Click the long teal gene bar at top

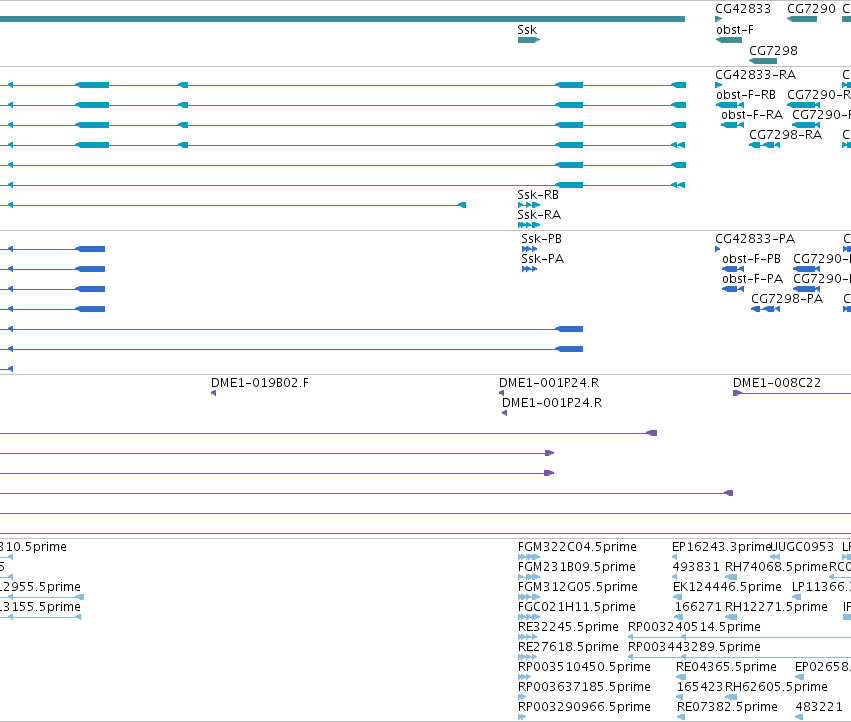(342, 19)
